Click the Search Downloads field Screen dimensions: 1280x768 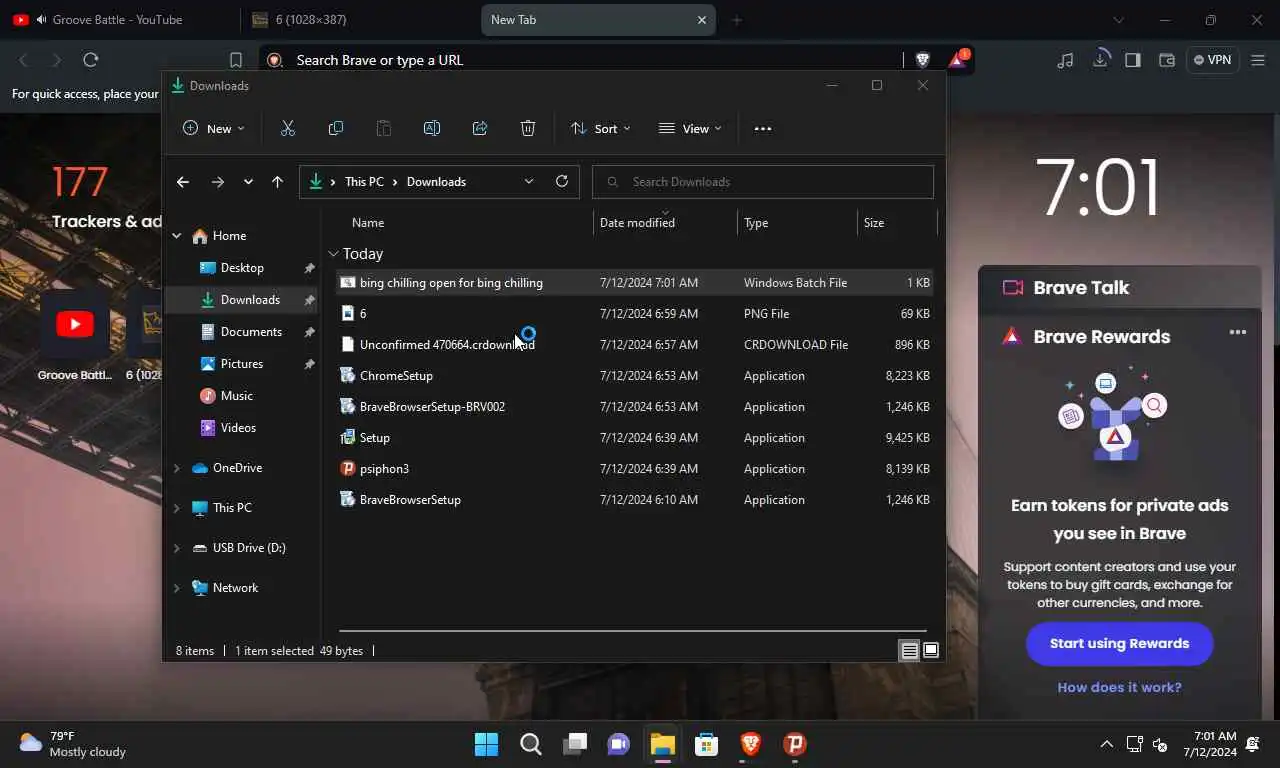coord(763,182)
